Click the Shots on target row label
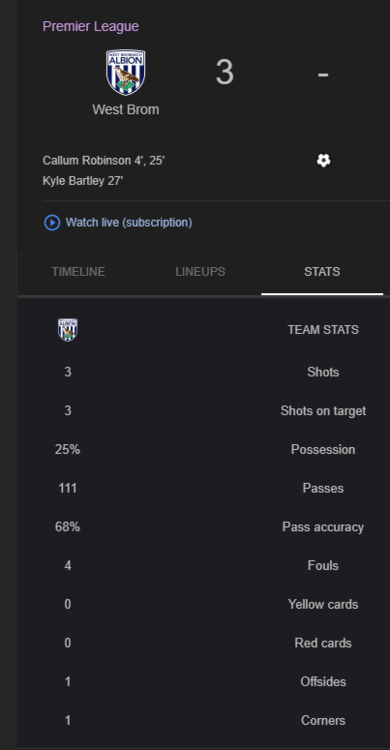This screenshot has height=750, width=390. [x=323, y=411]
